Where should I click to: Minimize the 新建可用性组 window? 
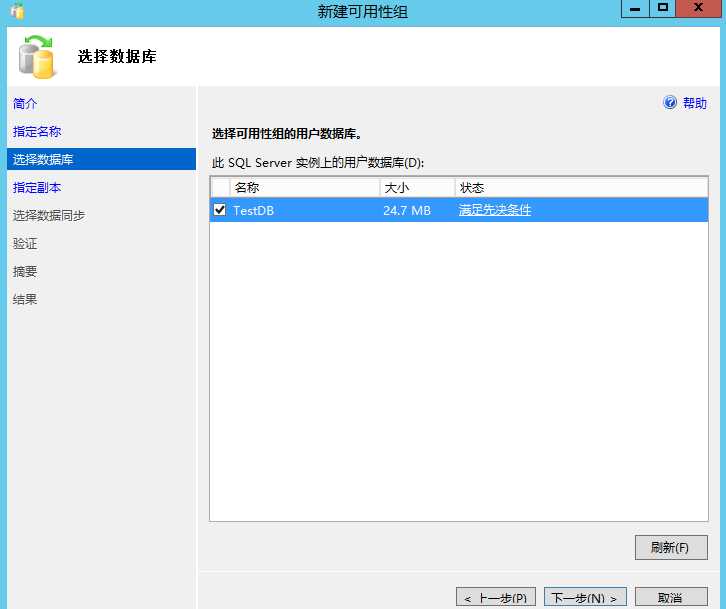coord(635,8)
